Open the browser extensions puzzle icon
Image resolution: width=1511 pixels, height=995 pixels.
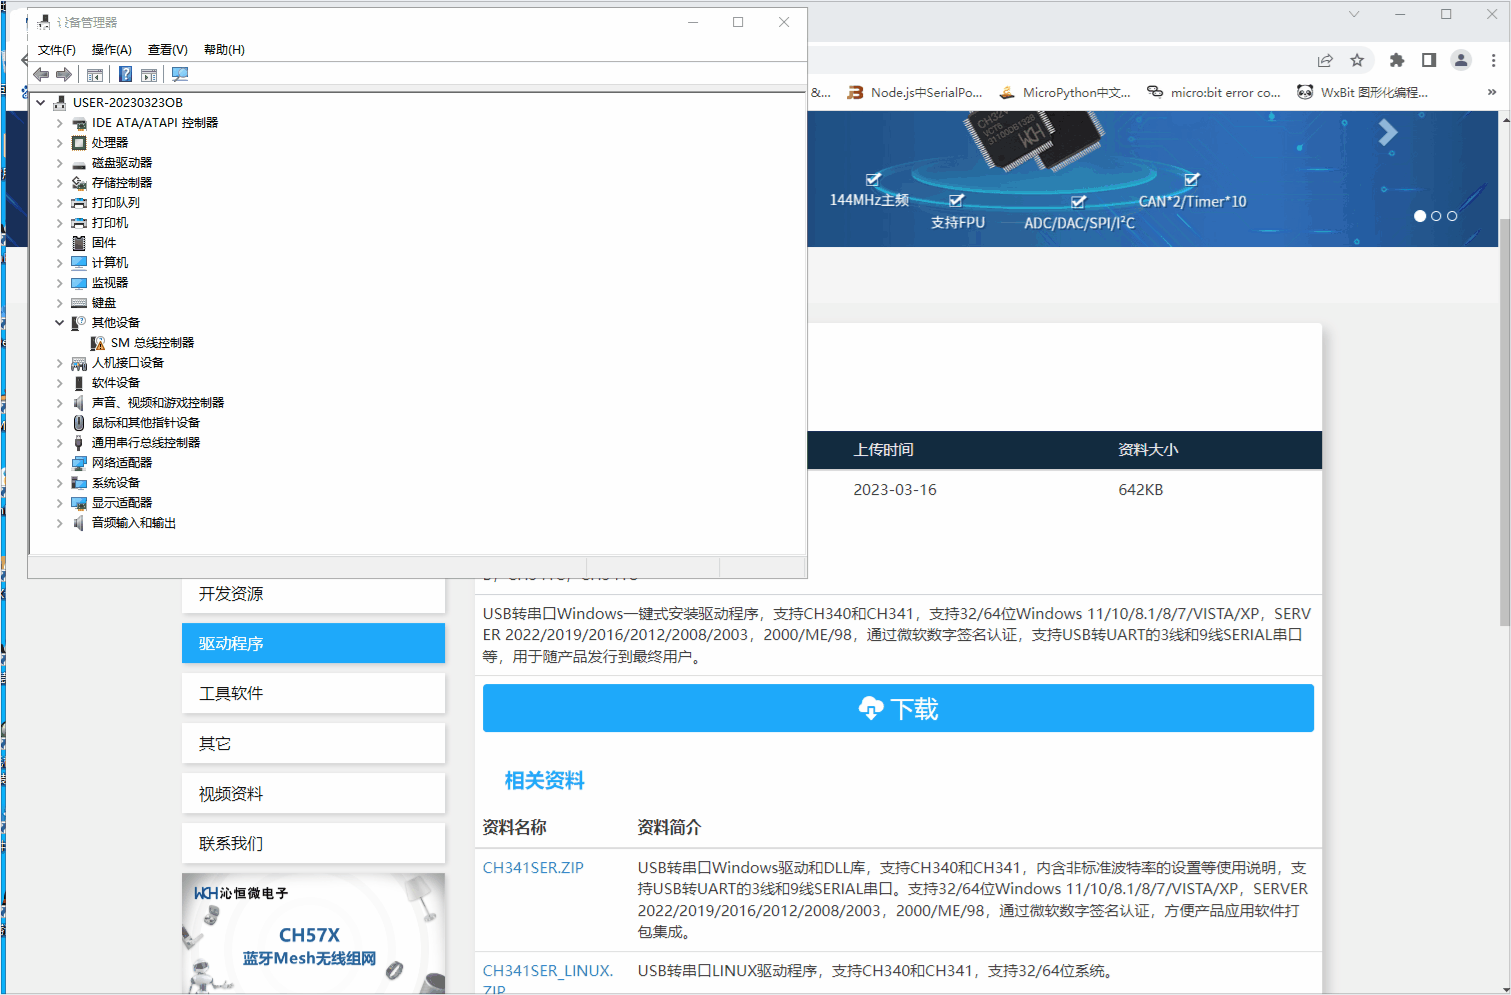(1397, 60)
